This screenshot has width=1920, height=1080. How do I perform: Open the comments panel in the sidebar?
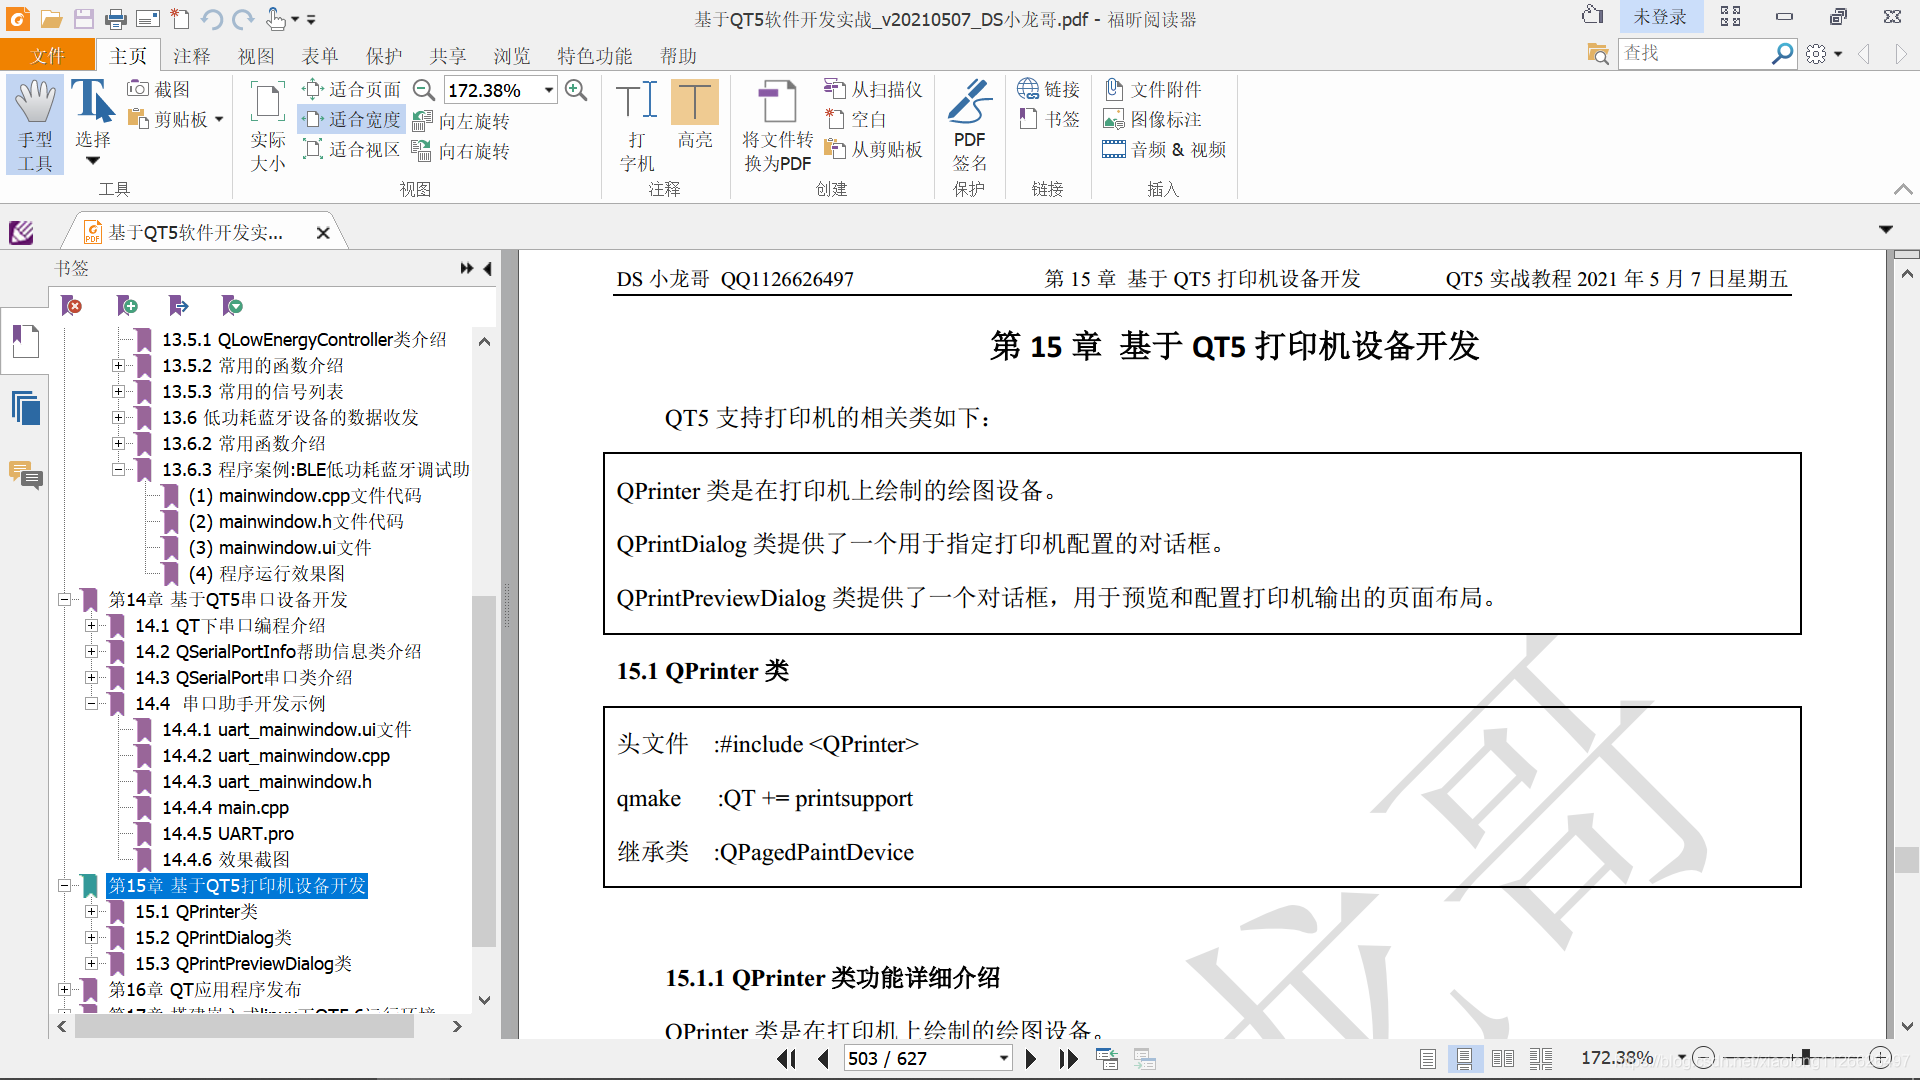click(x=25, y=474)
